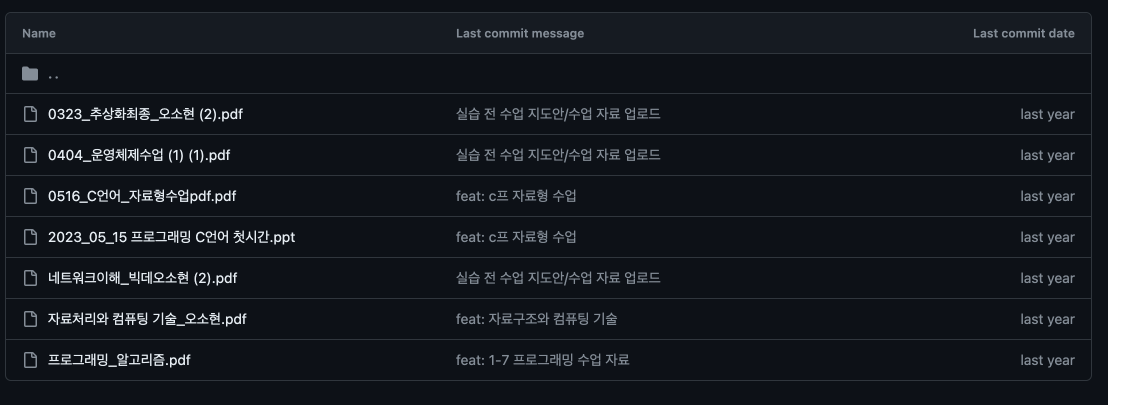The image size is (1125, 405).
Task: Click the parent directory folder icon
Action: click(x=30, y=74)
